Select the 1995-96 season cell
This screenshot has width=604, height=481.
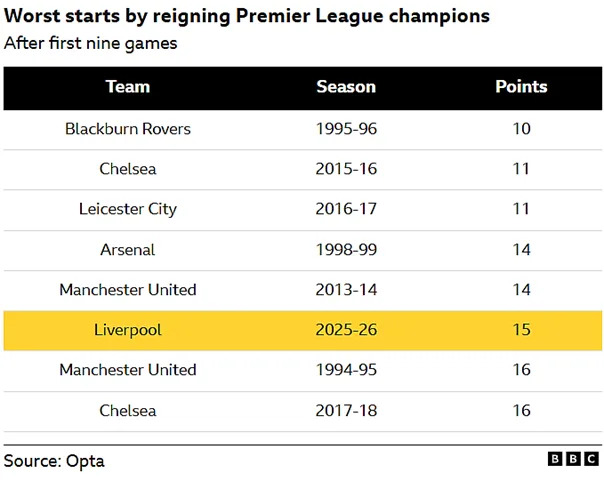346,129
